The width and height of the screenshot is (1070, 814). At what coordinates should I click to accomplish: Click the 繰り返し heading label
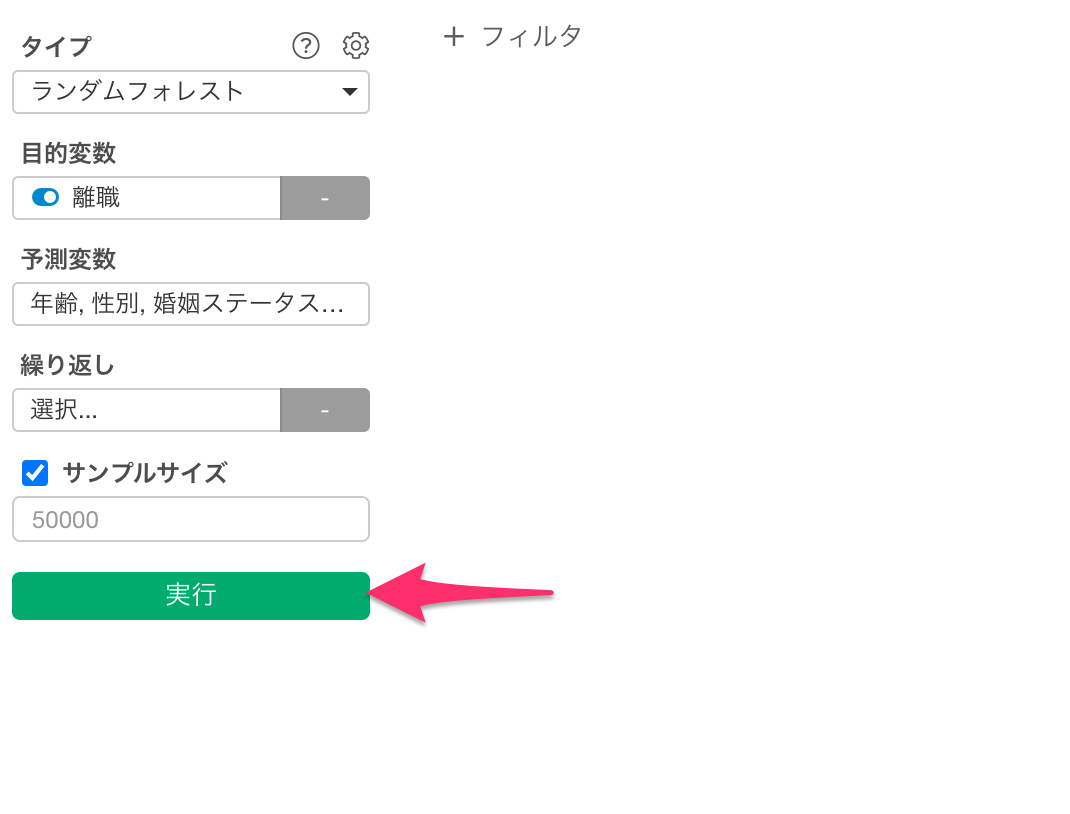pos(67,365)
